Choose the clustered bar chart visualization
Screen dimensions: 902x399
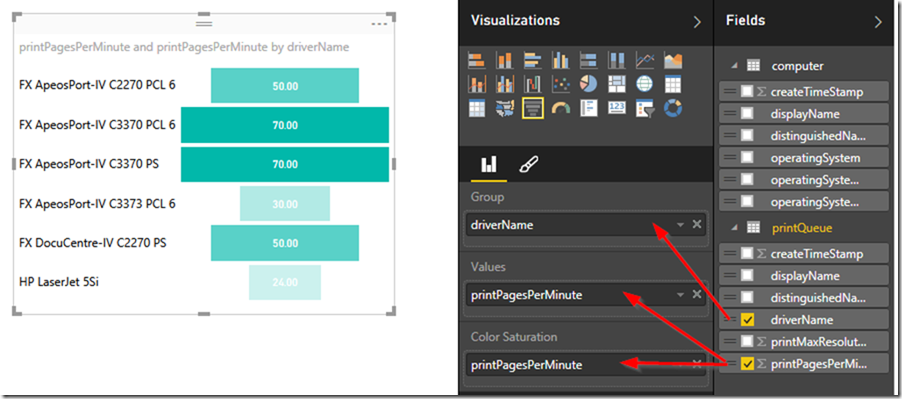coord(533,60)
